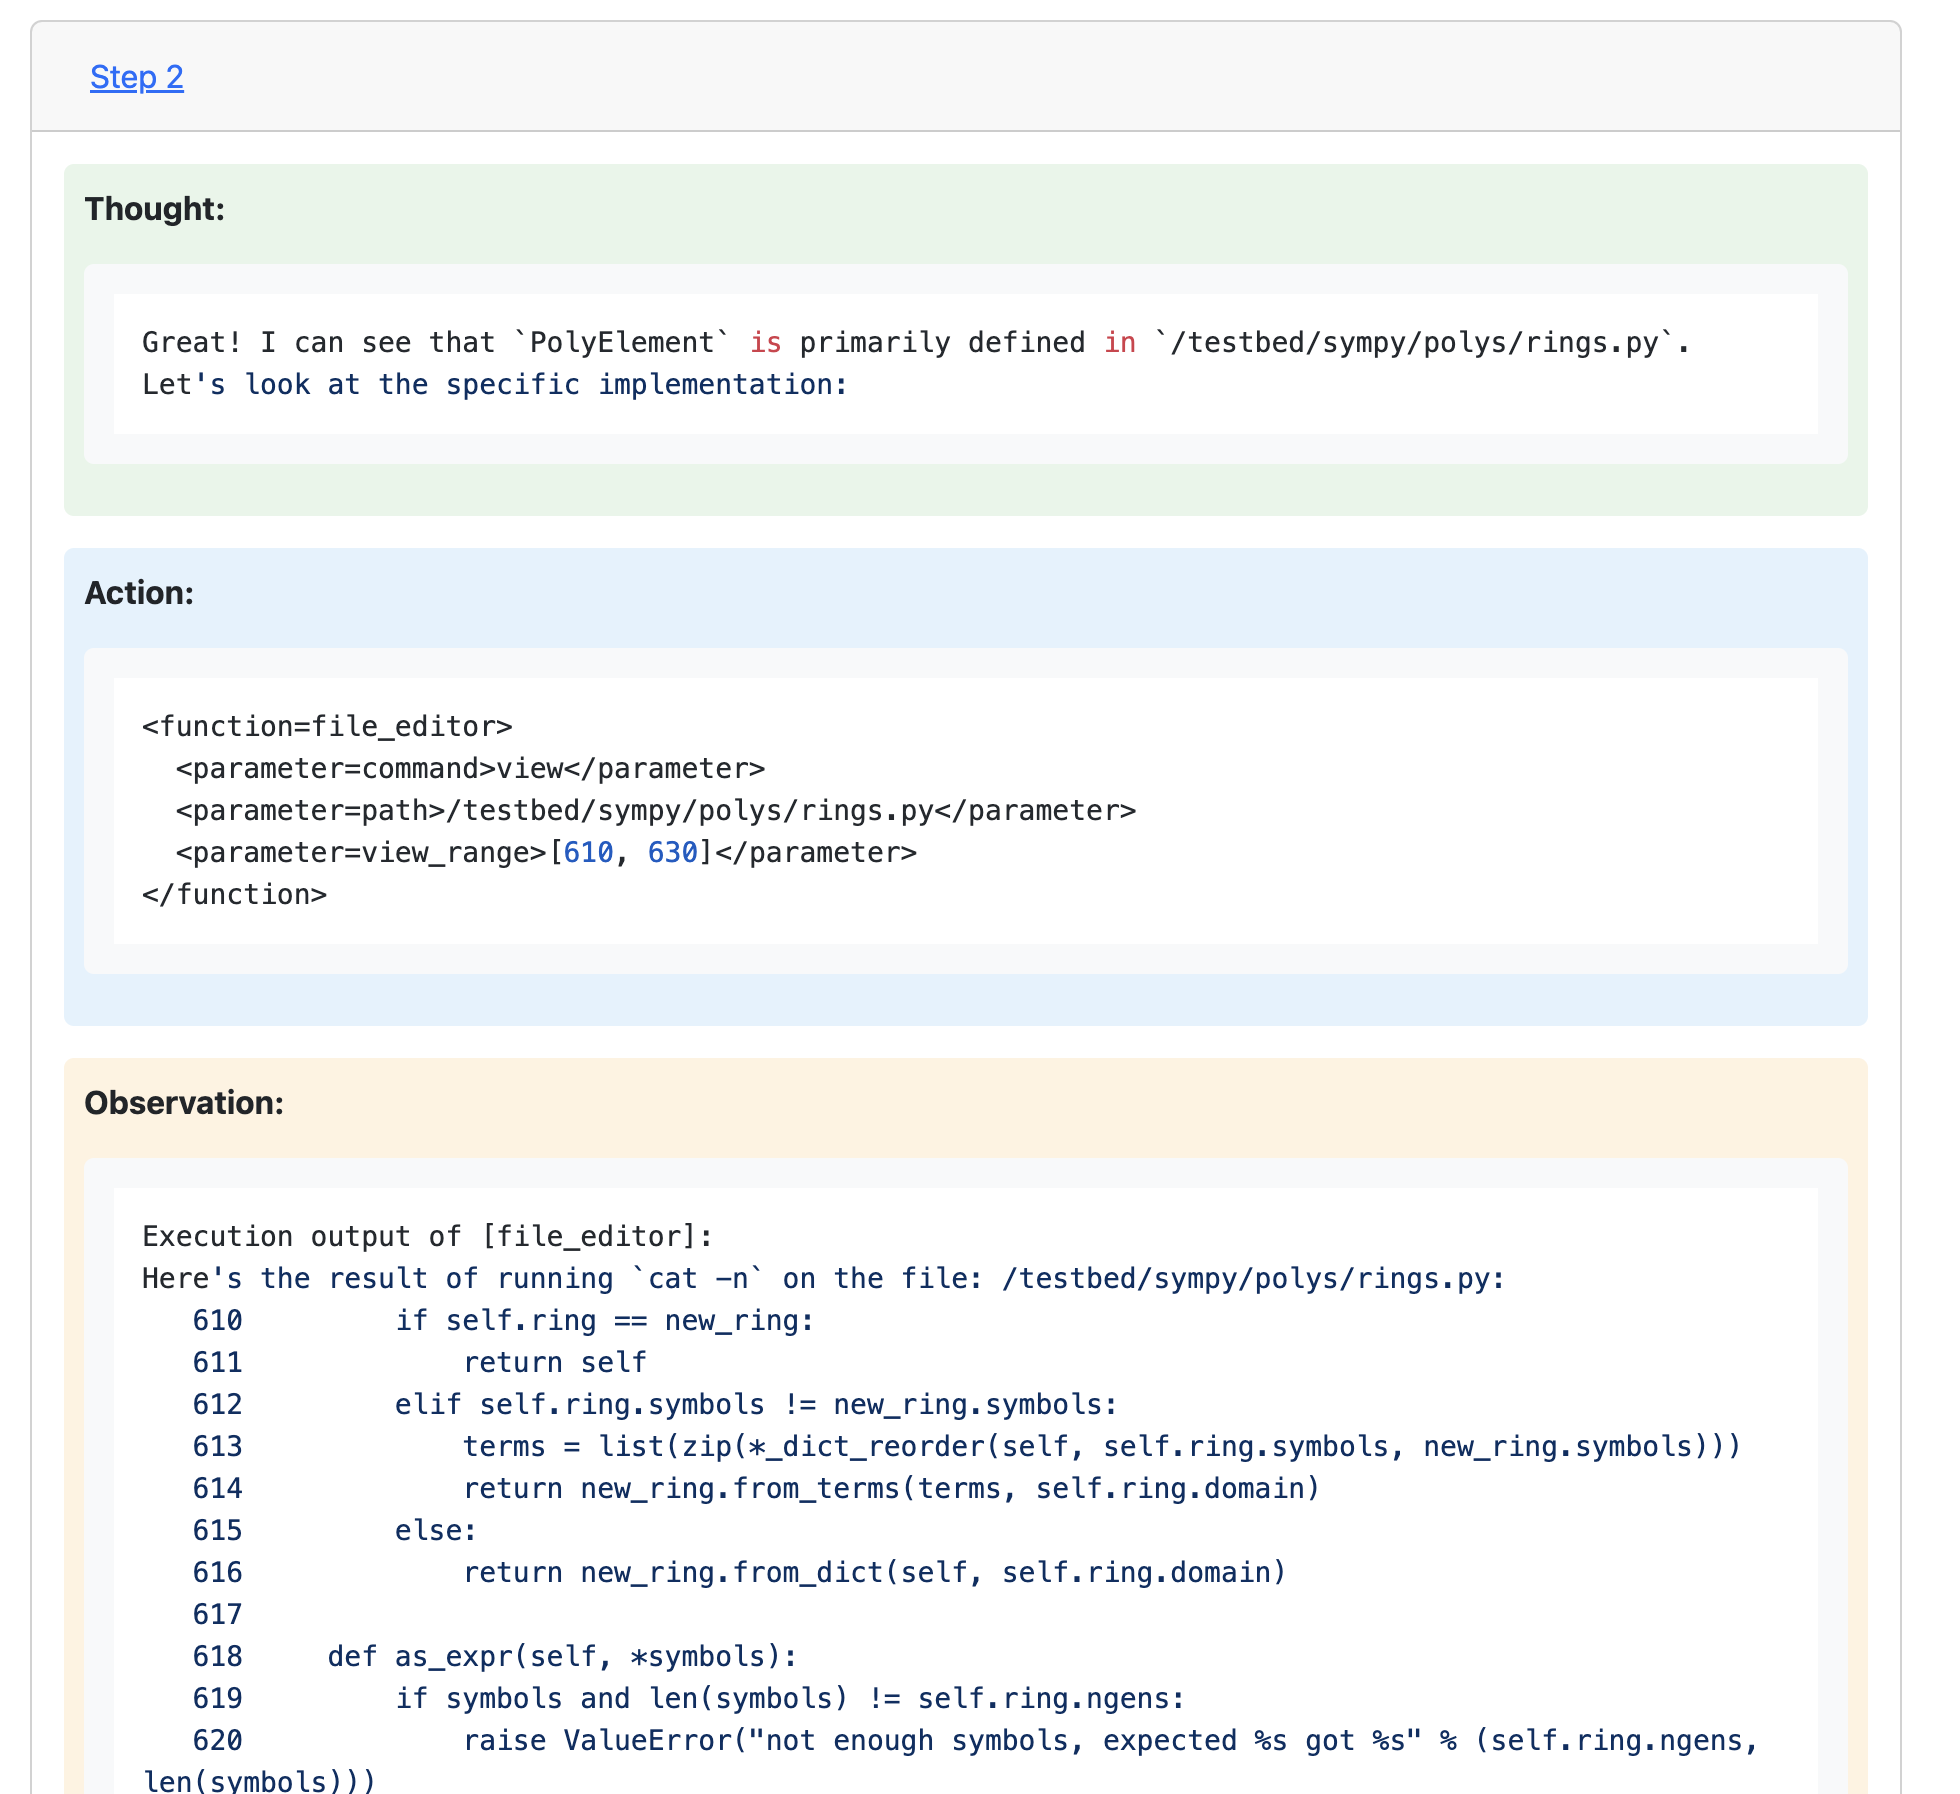Click the number 610 in view_range
The height and width of the screenshot is (1794, 1960).
(x=588, y=852)
